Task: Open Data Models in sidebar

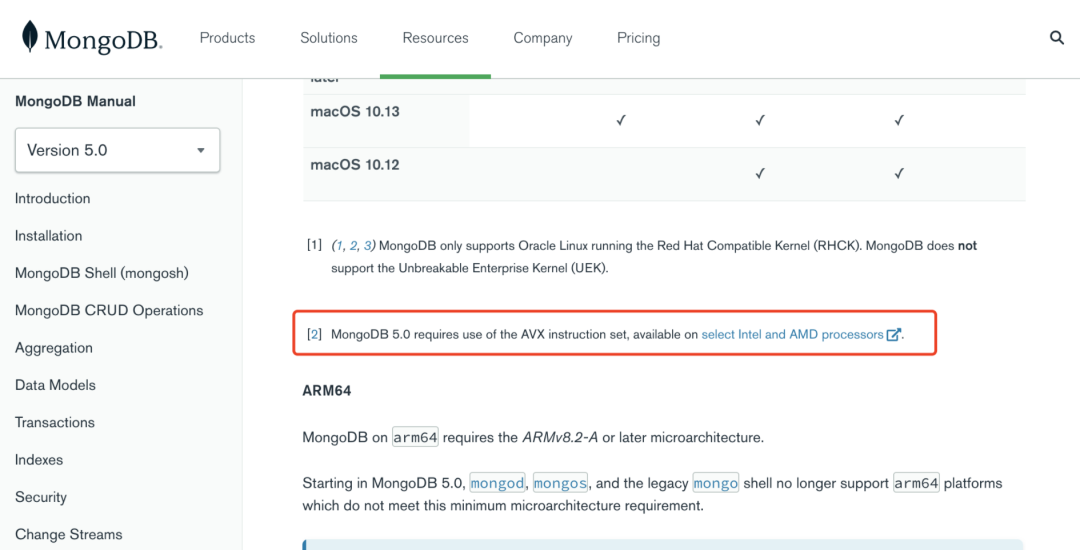Action: [55, 385]
